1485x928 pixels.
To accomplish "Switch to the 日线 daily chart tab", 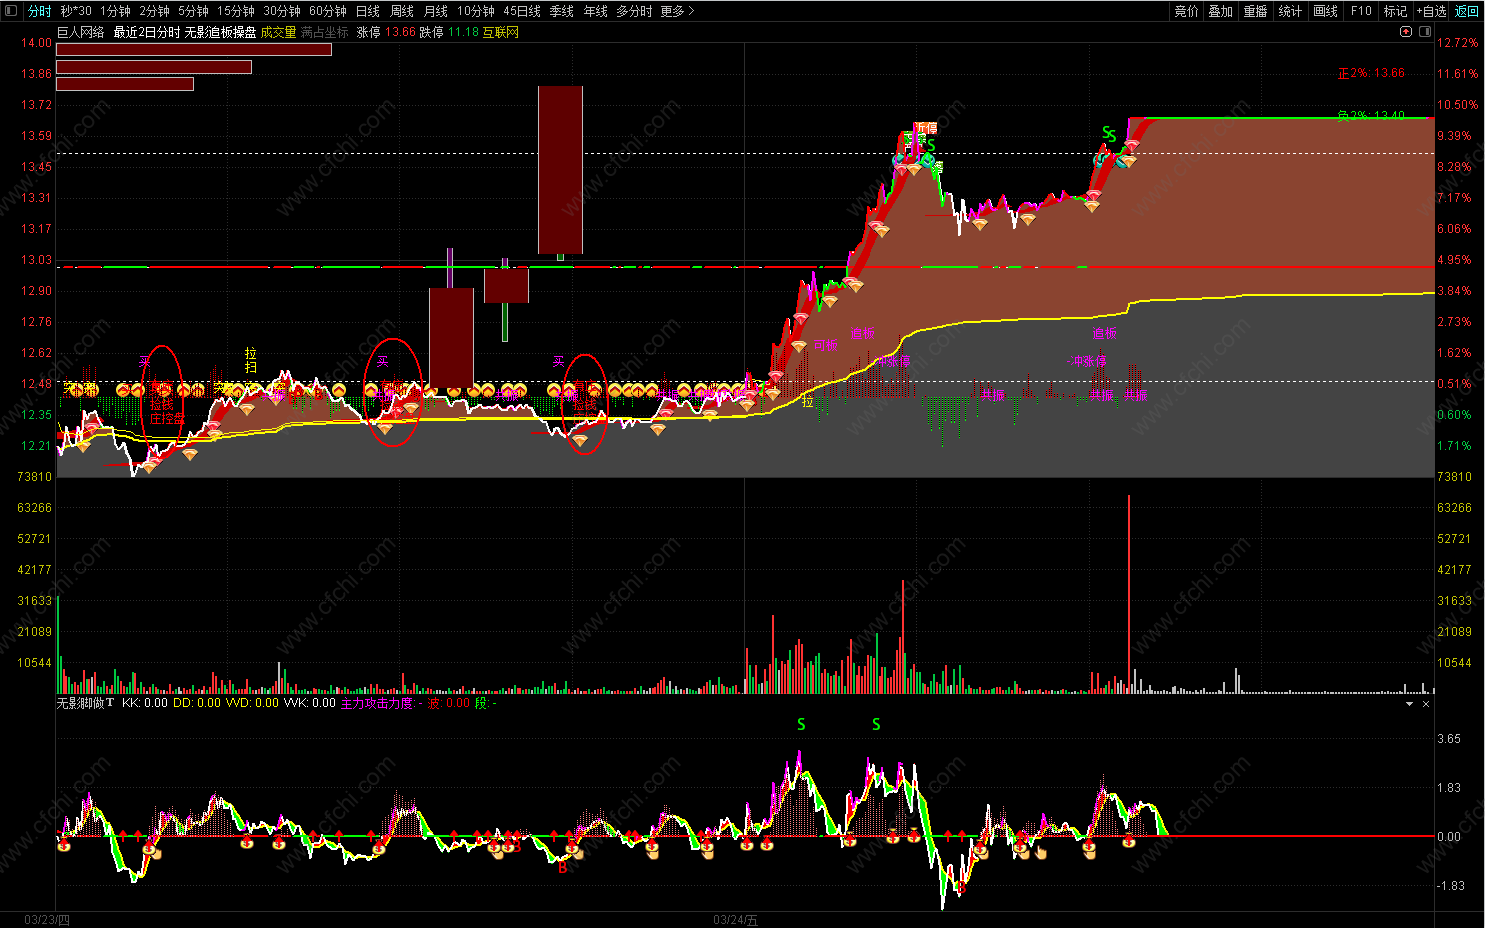I will pyautogui.click(x=368, y=11).
